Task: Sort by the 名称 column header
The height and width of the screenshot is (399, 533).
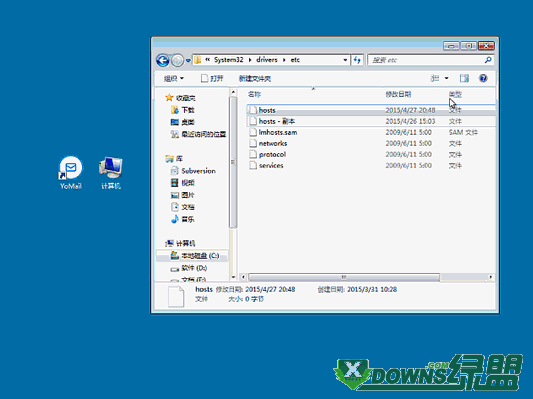Action: [254, 94]
